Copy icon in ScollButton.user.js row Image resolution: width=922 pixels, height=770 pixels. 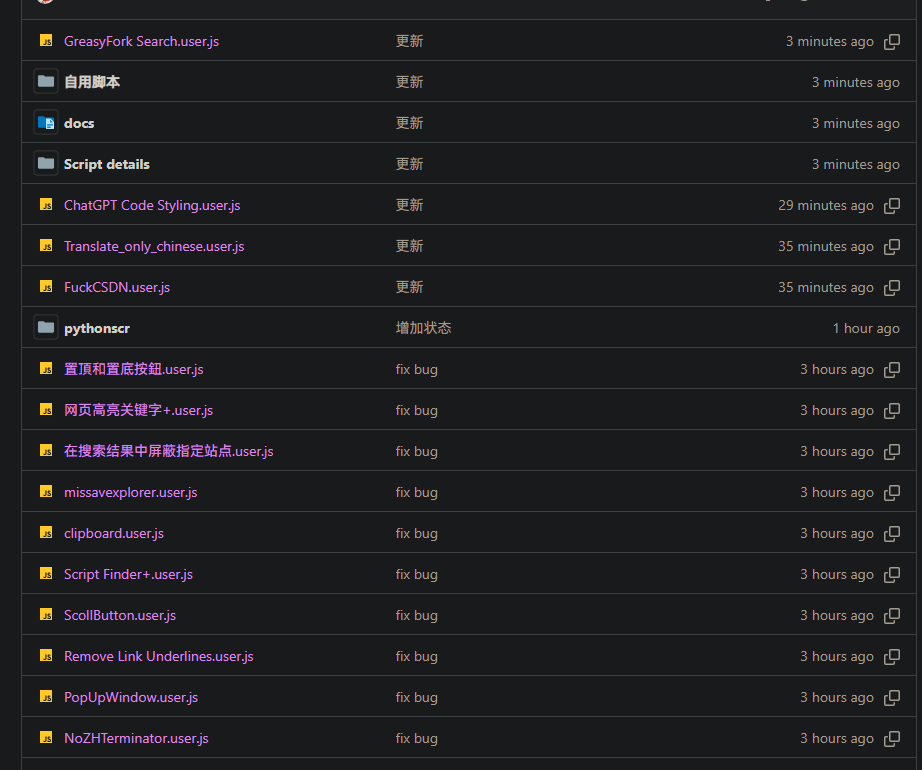tap(891, 615)
